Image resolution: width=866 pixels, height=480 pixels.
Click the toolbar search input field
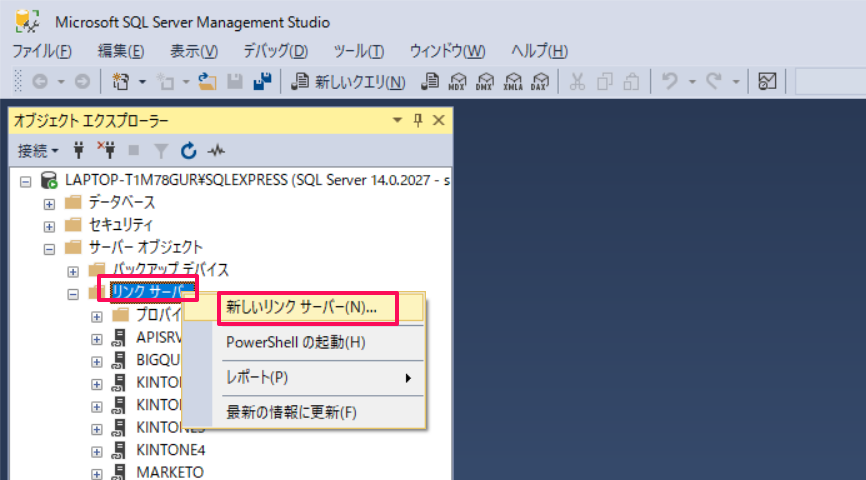click(x=830, y=82)
